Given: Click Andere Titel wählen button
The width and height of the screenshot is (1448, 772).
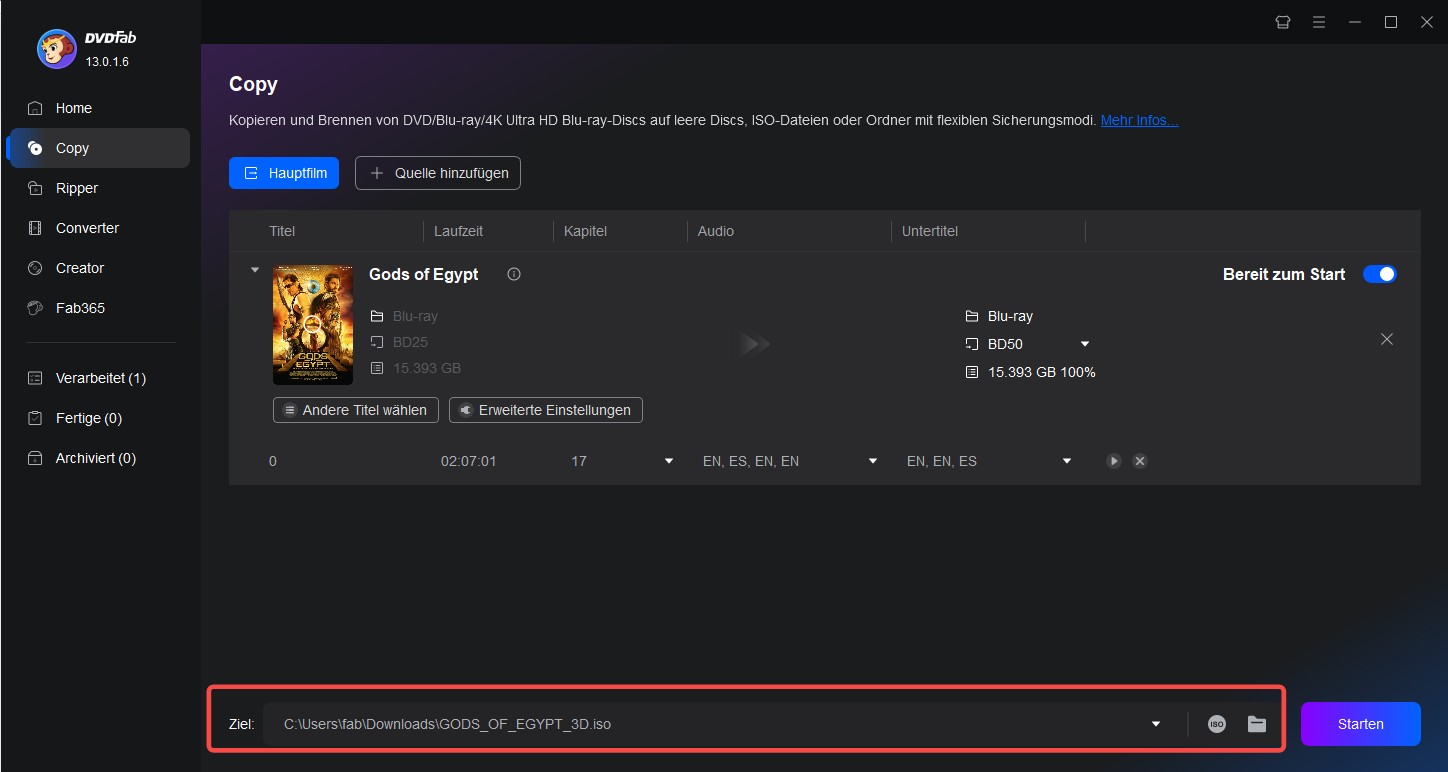Looking at the screenshot, I should tap(356, 410).
